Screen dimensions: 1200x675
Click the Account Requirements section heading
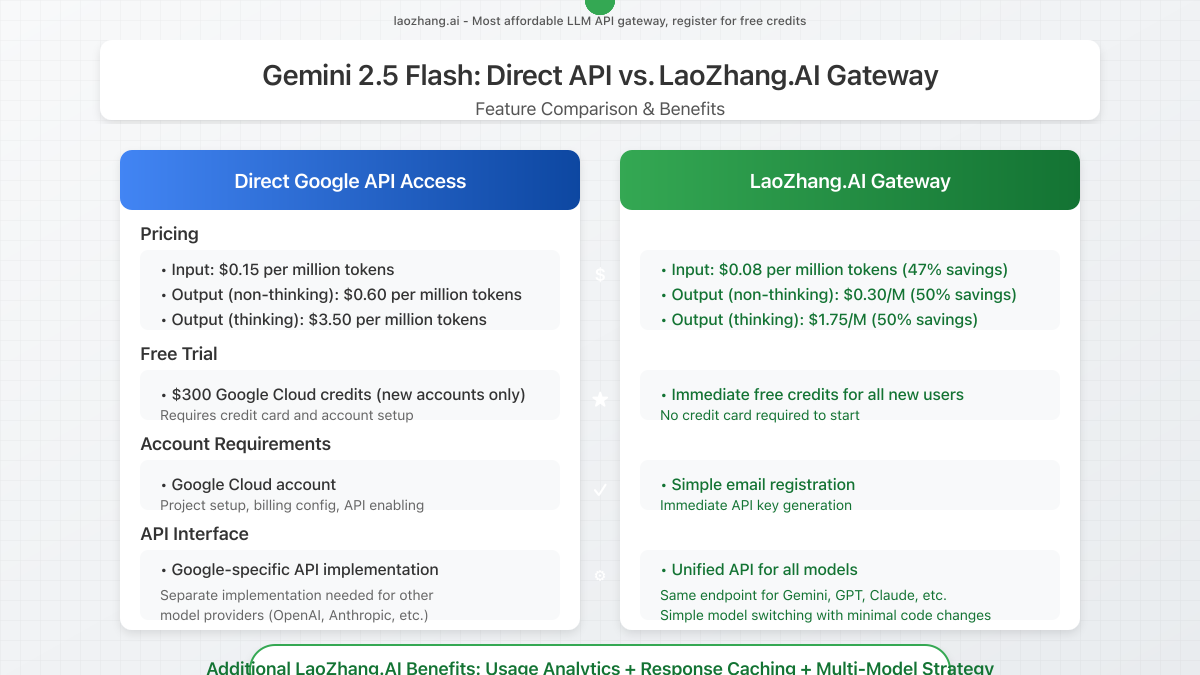tap(235, 444)
